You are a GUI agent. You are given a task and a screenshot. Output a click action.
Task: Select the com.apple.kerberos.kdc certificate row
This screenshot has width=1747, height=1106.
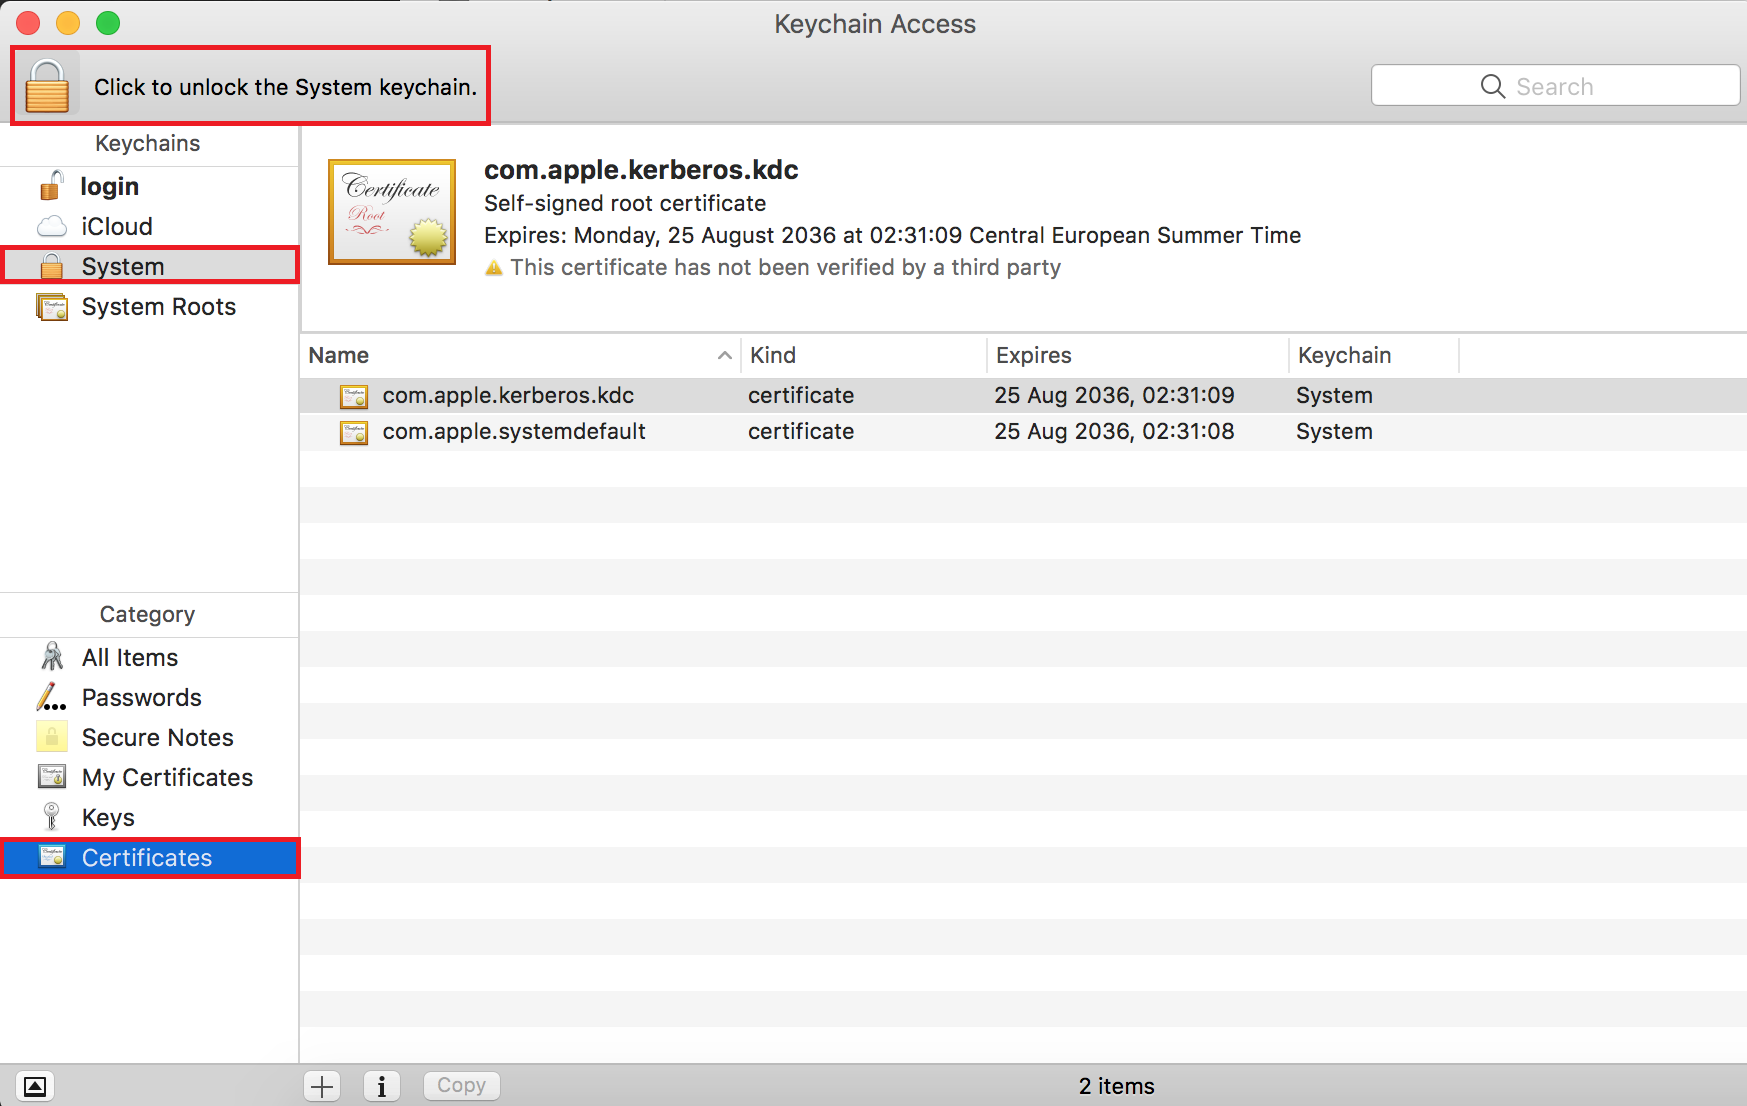click(x=1023, y=396)
